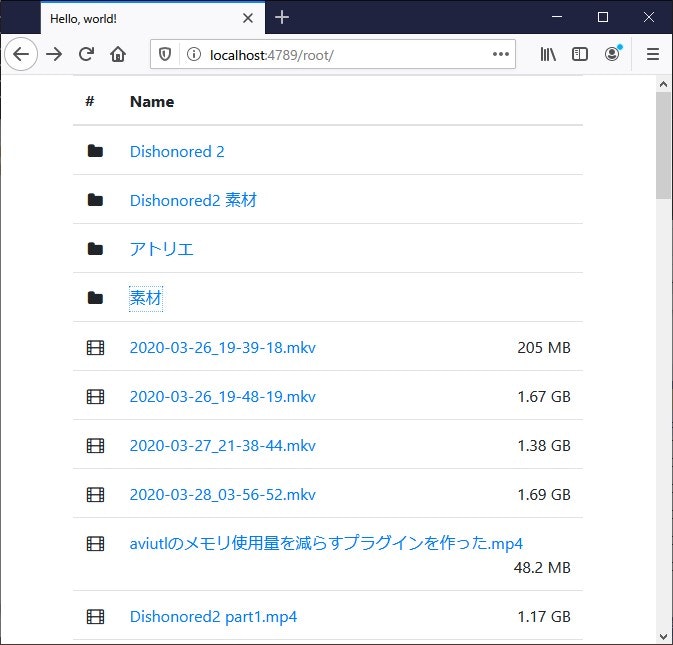Open the Dishonored2 素材 folder link
This screenshot has height=645, width=673.
(x=193, y=200)
